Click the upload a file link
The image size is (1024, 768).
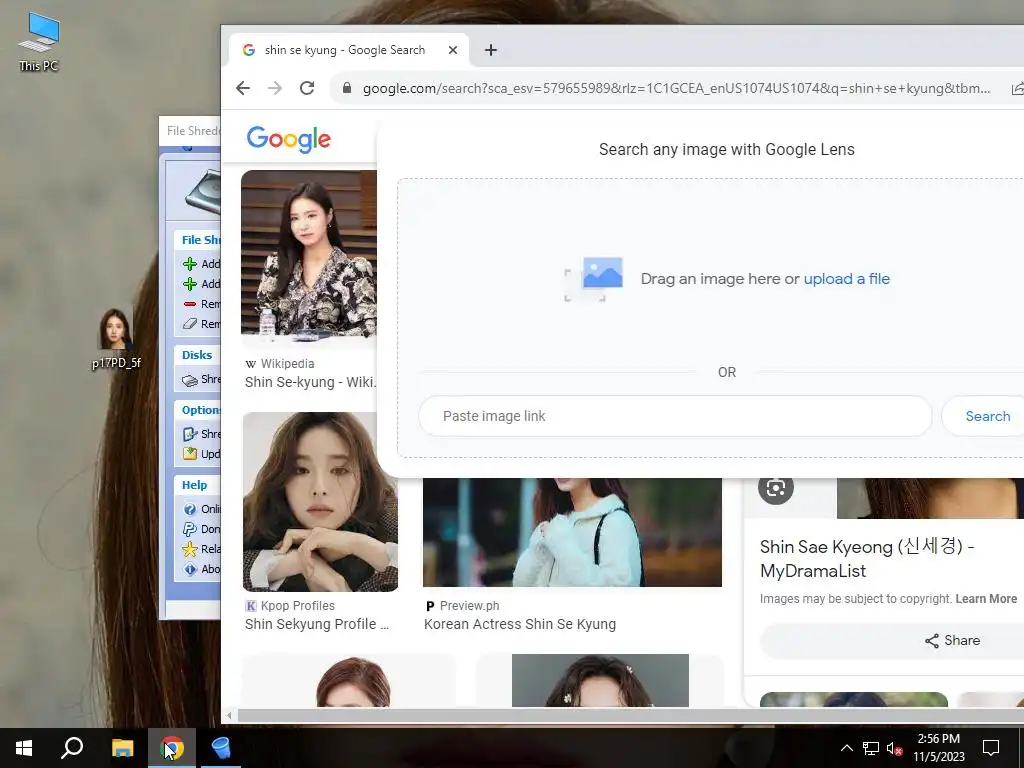pos(846,279)
